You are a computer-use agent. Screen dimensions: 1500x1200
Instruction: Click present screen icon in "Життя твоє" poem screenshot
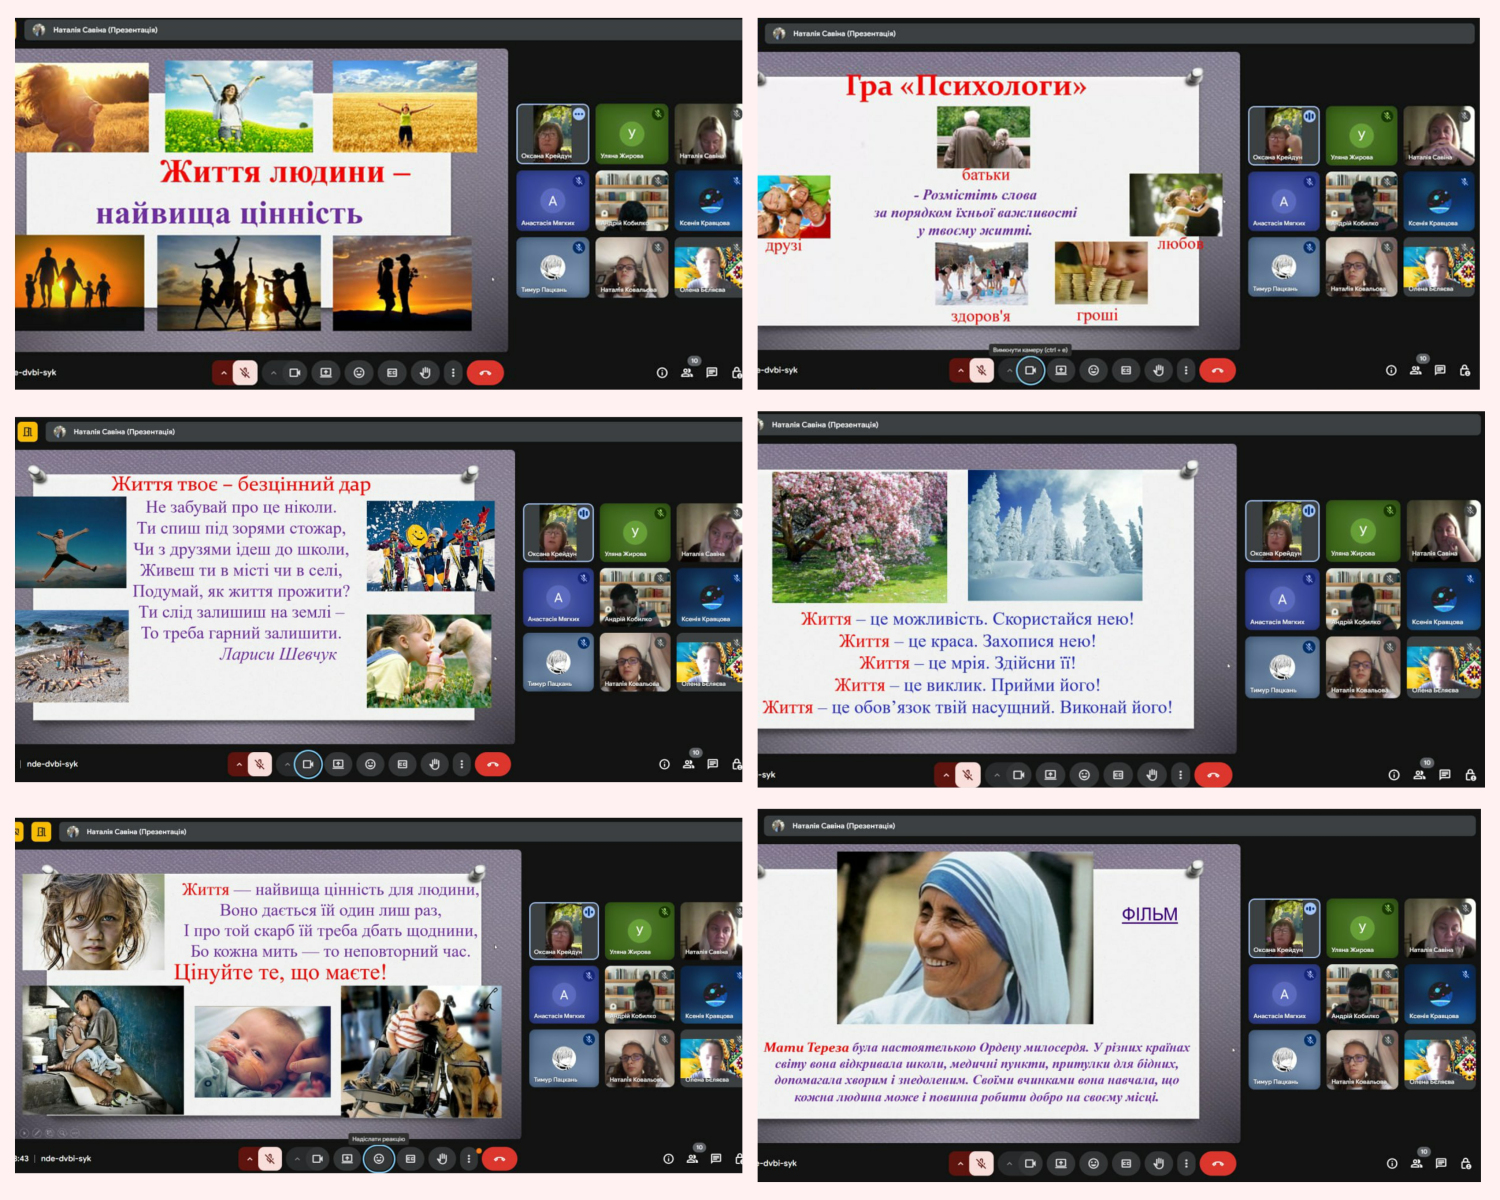click(x=338, y=764)
